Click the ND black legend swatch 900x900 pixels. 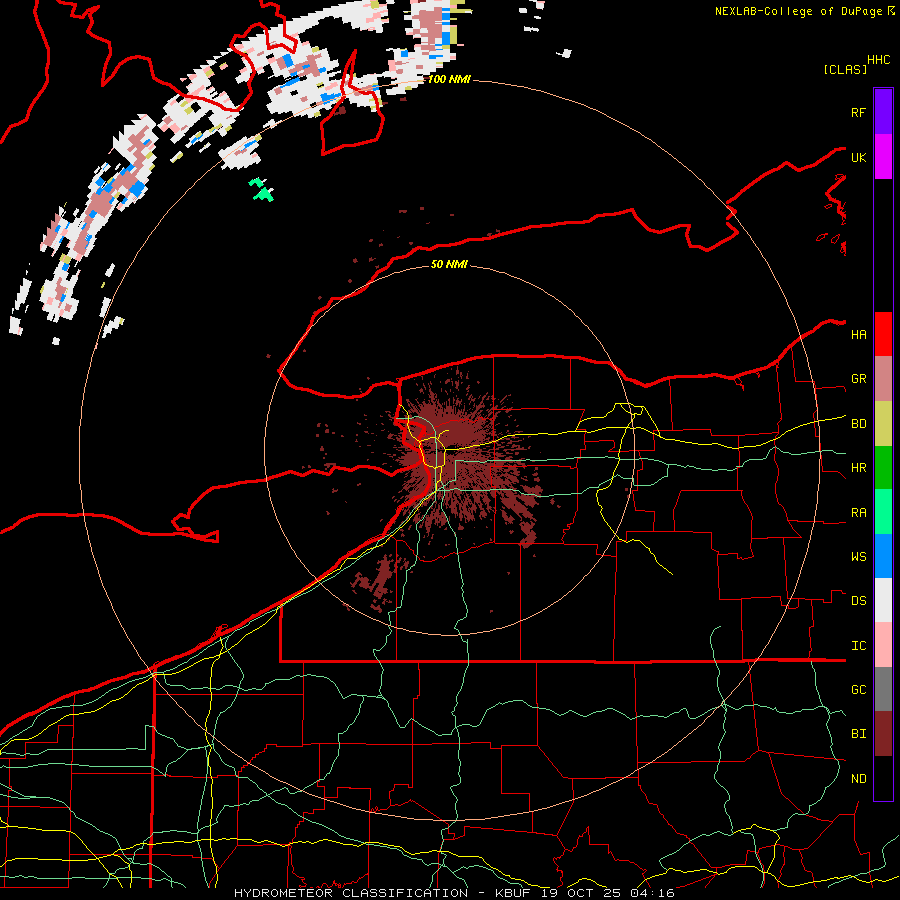(x=883, y=778)
